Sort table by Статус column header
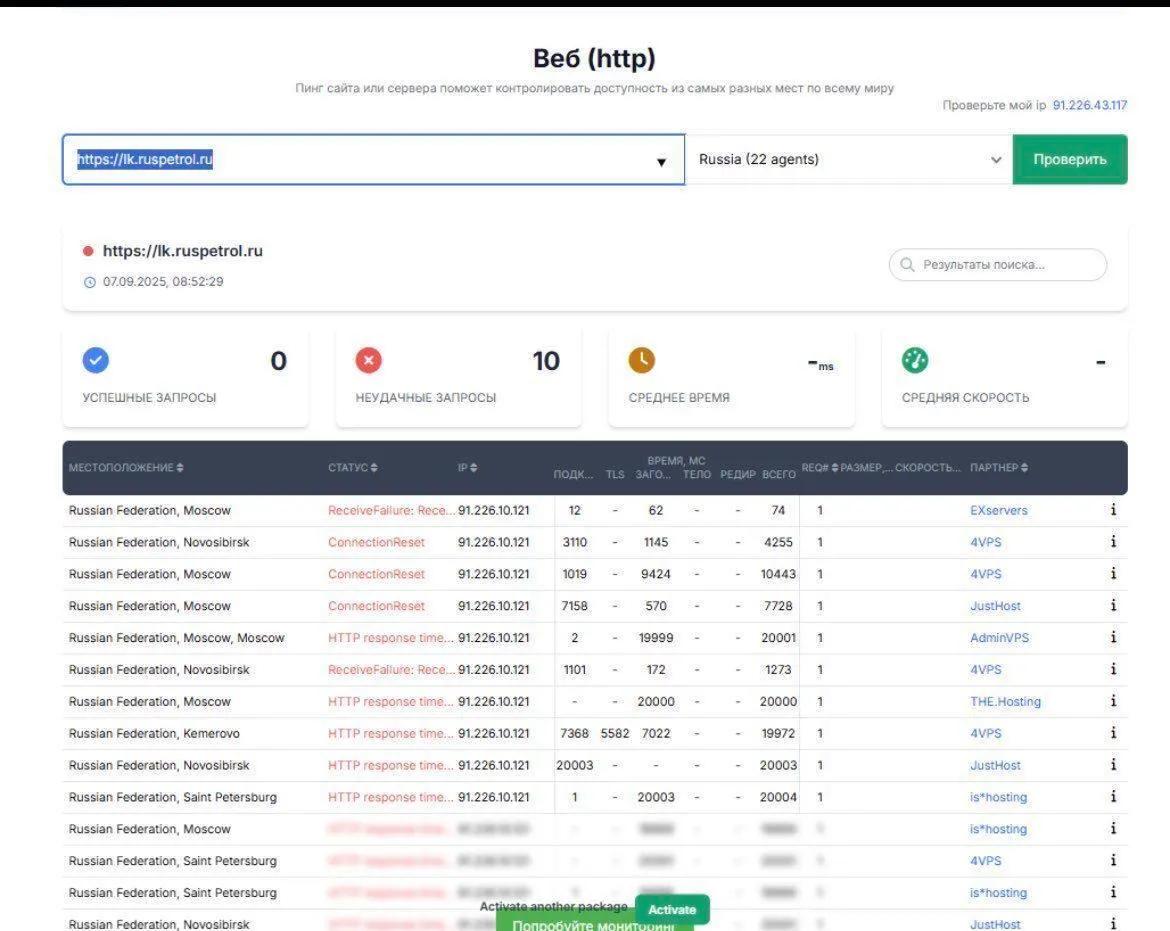The image size is (1170, 931). (x=353, y=468)
